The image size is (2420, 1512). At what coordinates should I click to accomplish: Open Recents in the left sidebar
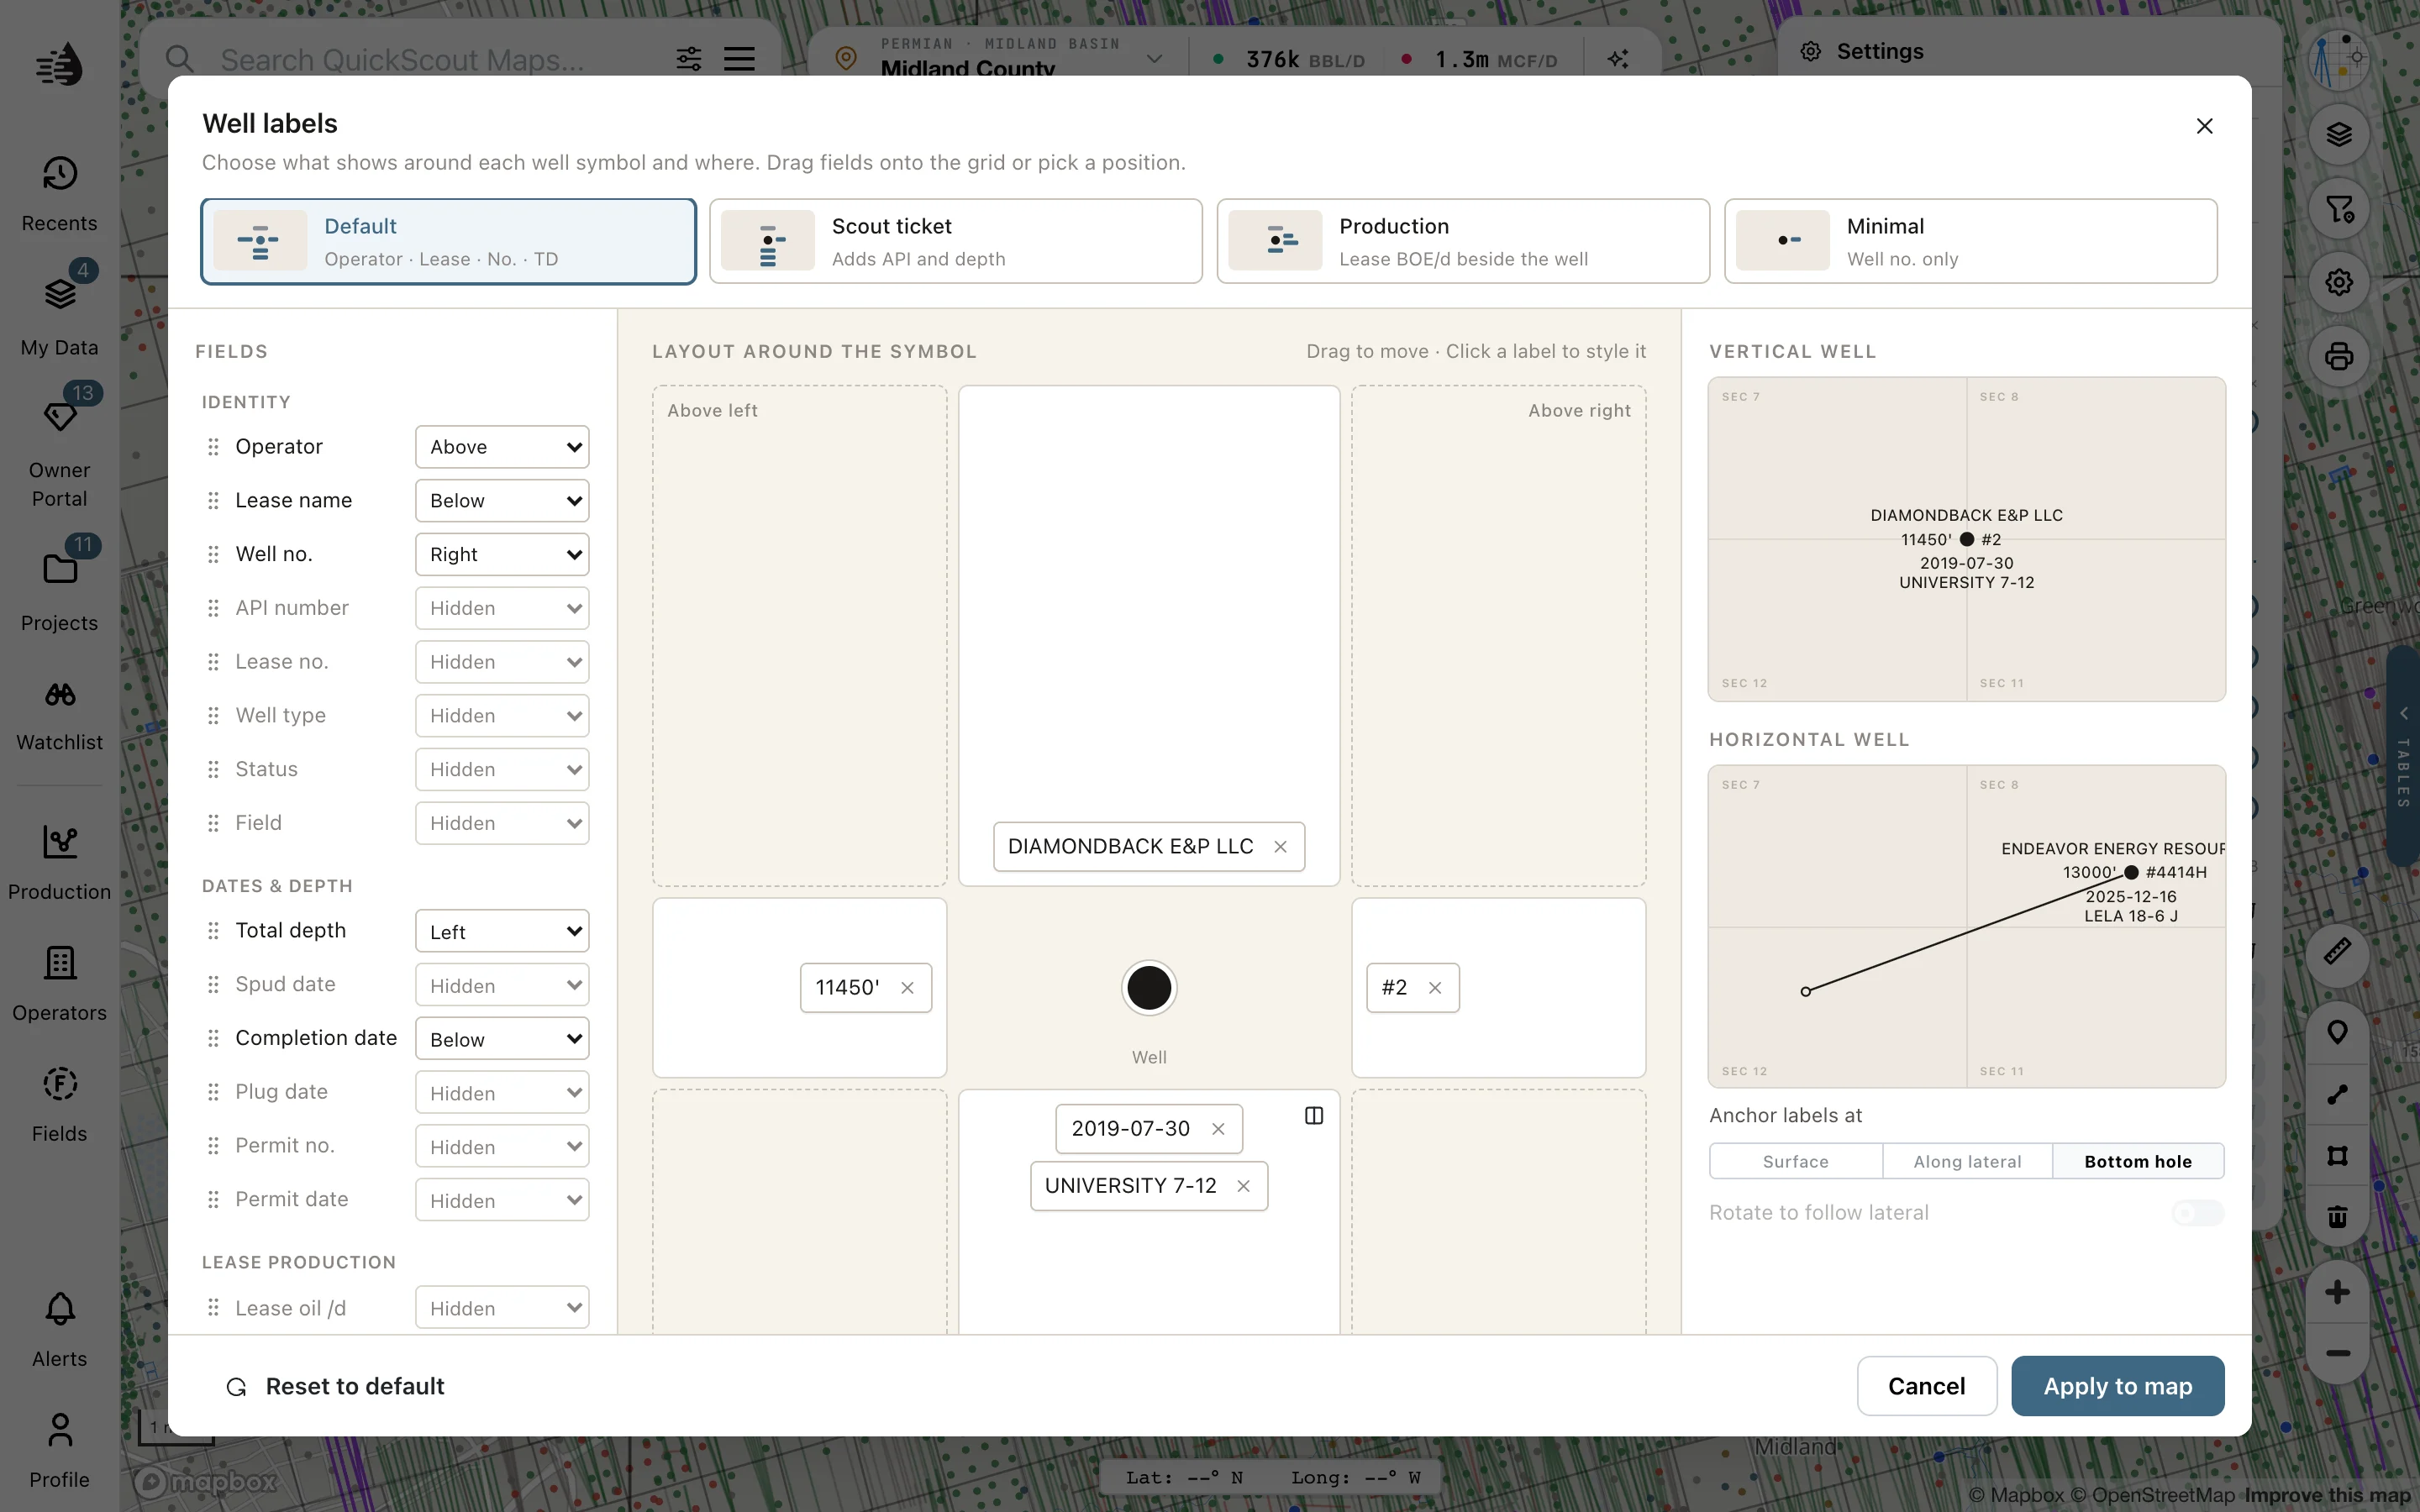(59, 194)
